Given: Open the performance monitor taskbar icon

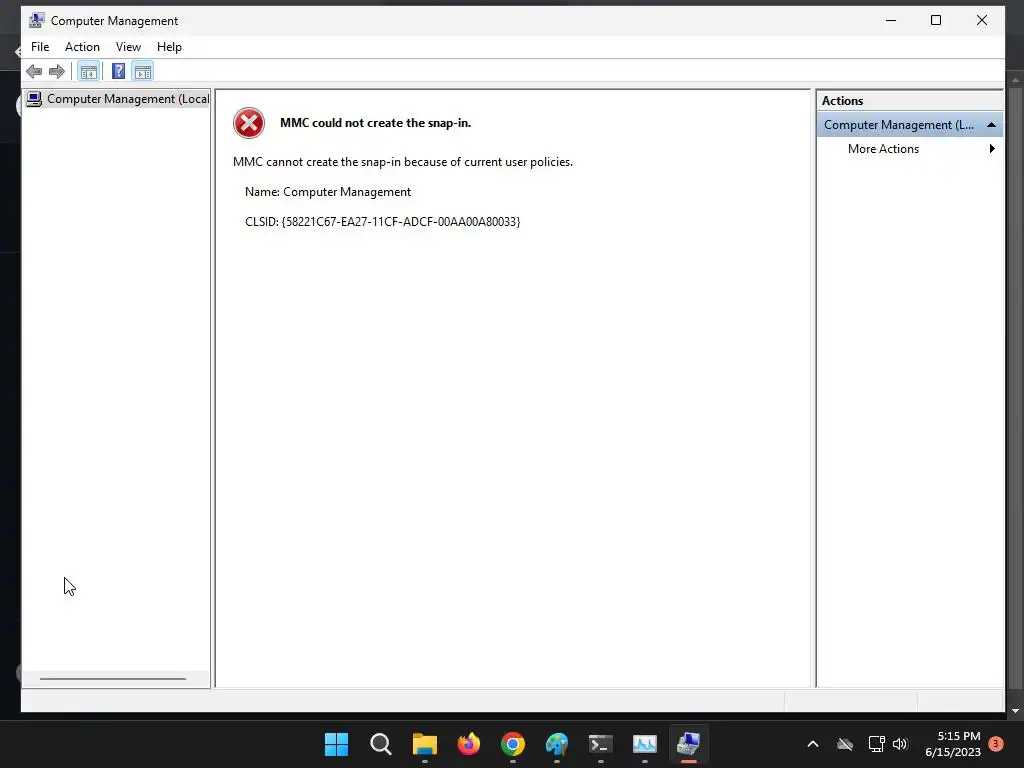Looking at the screenshot, I should [x=645, y=744].
